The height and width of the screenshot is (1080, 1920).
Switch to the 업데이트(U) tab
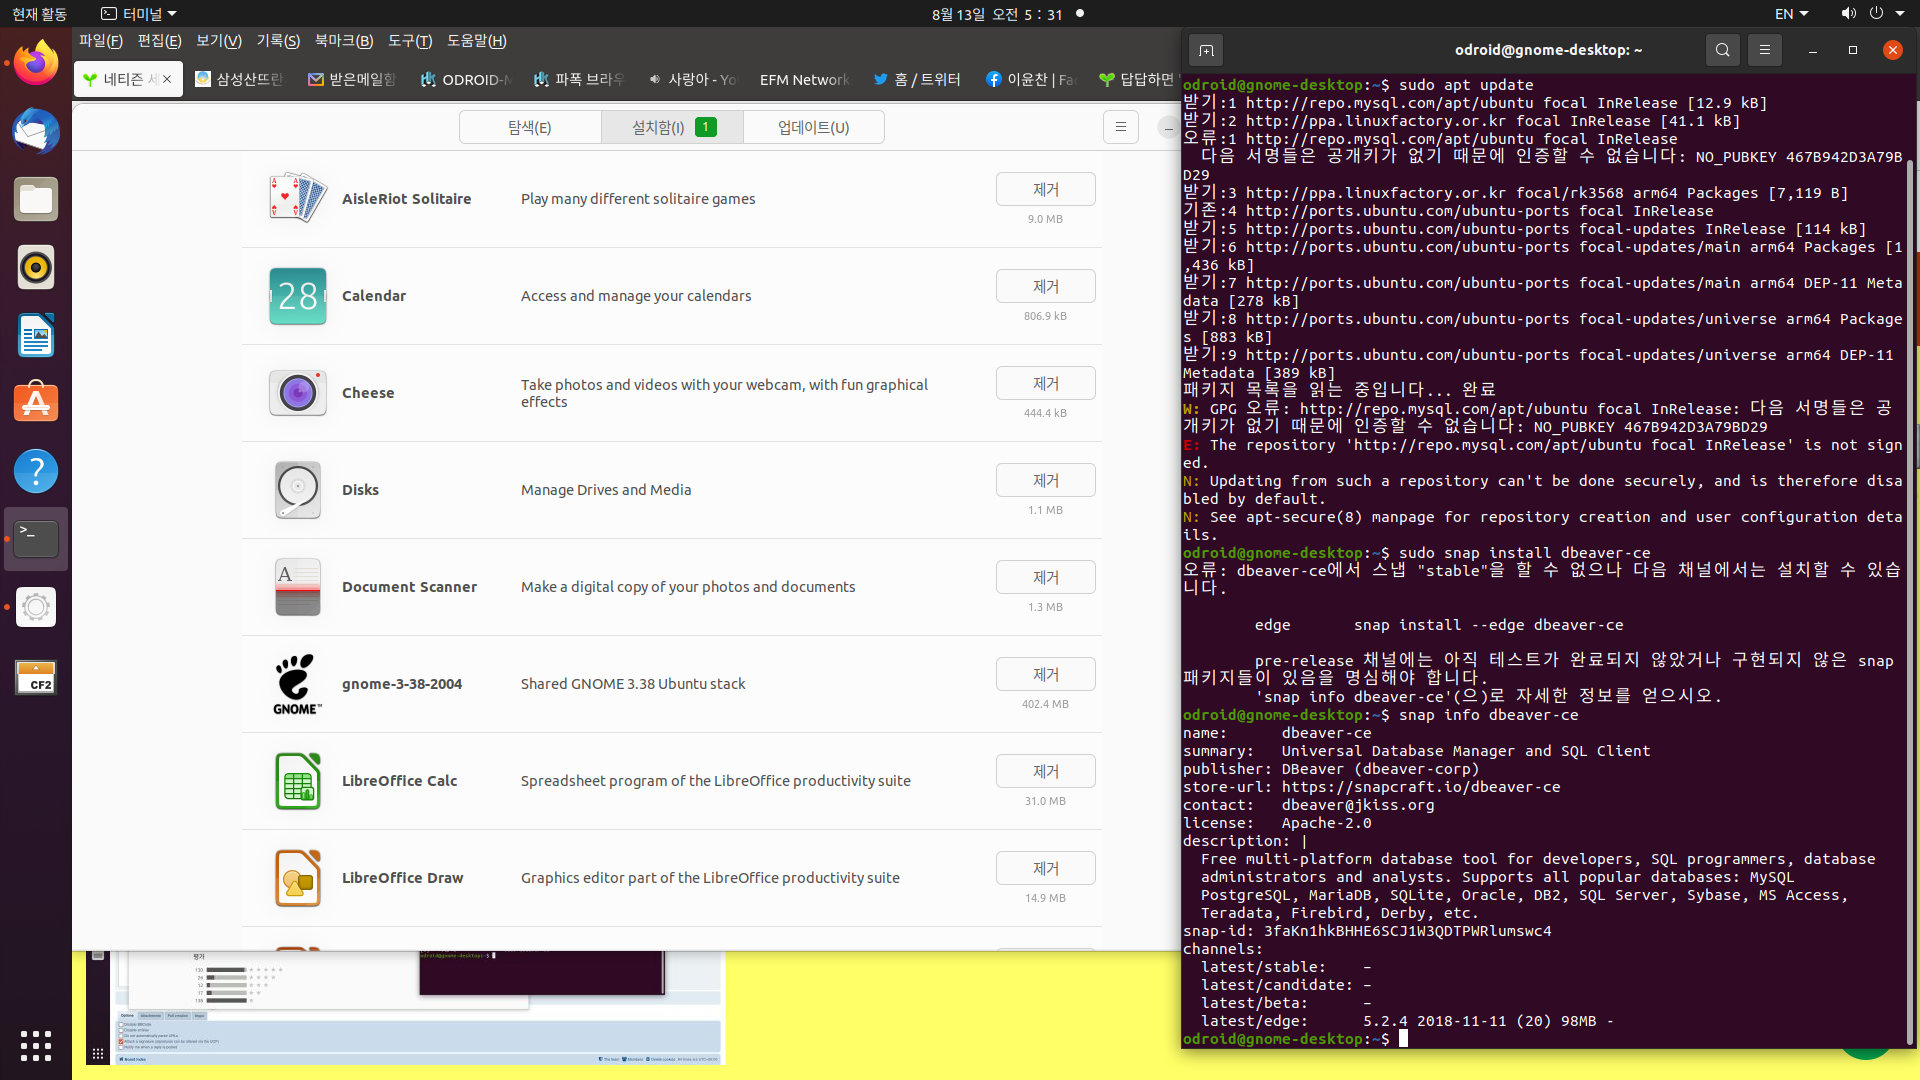(x=814, y=127)
